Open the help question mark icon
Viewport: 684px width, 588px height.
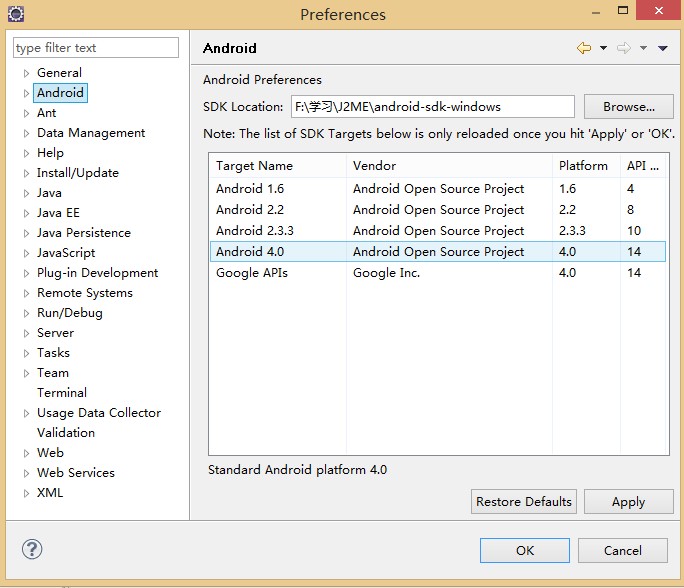tap(32, 549)
